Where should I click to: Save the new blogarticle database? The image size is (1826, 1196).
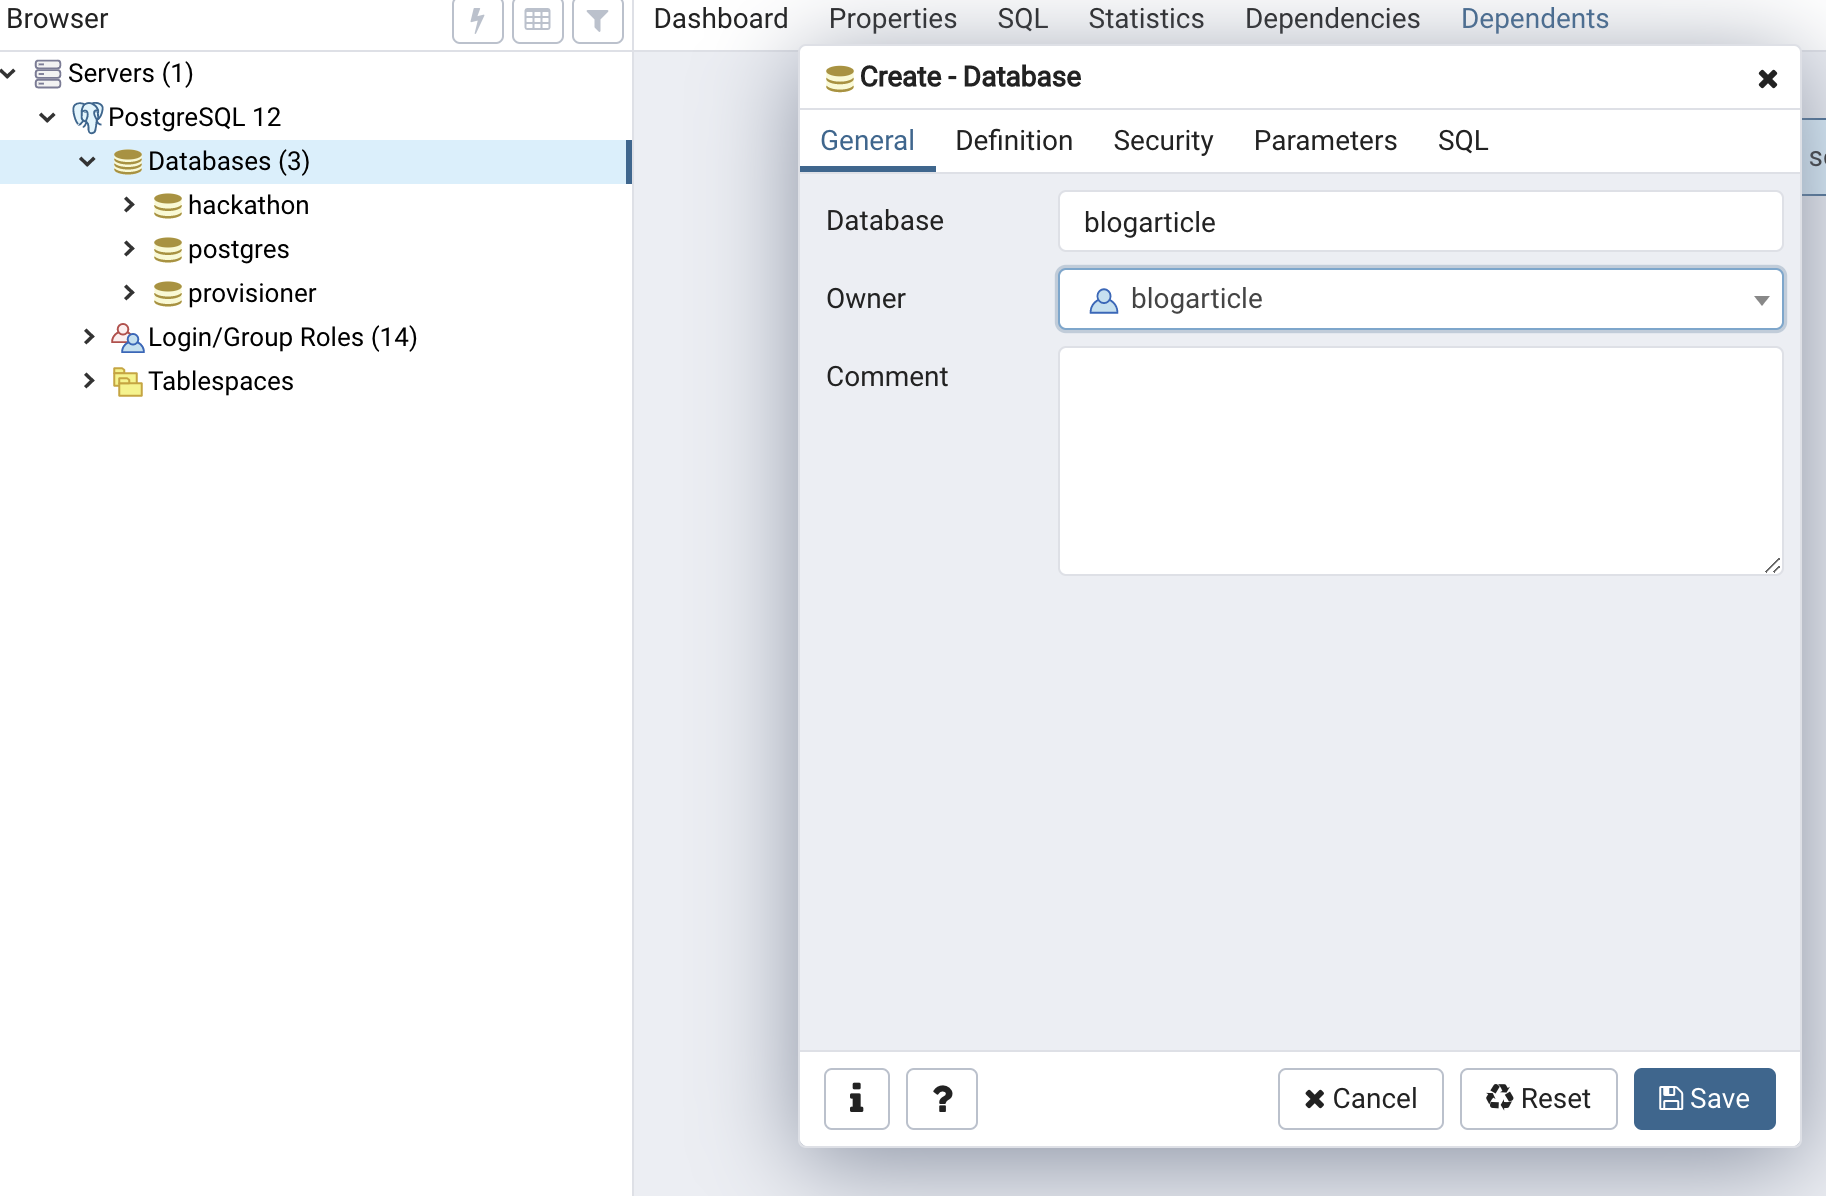pyautogui.click(x=1704, y=1098)
